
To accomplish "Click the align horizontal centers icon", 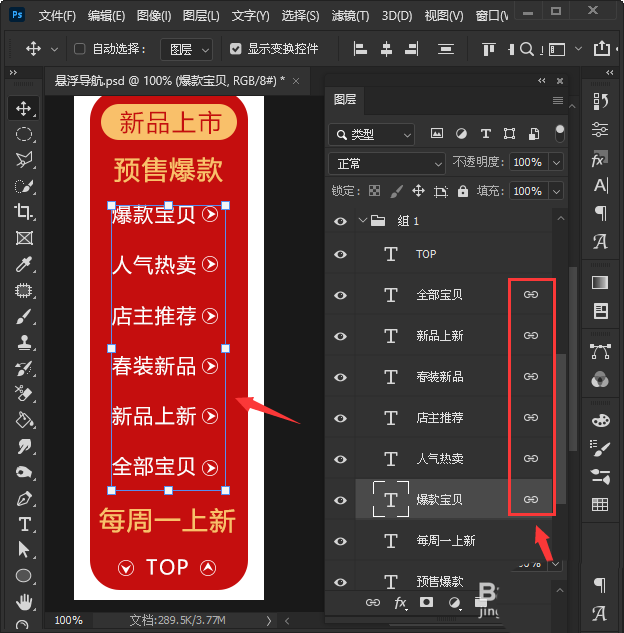I will [x=386, y=49].
